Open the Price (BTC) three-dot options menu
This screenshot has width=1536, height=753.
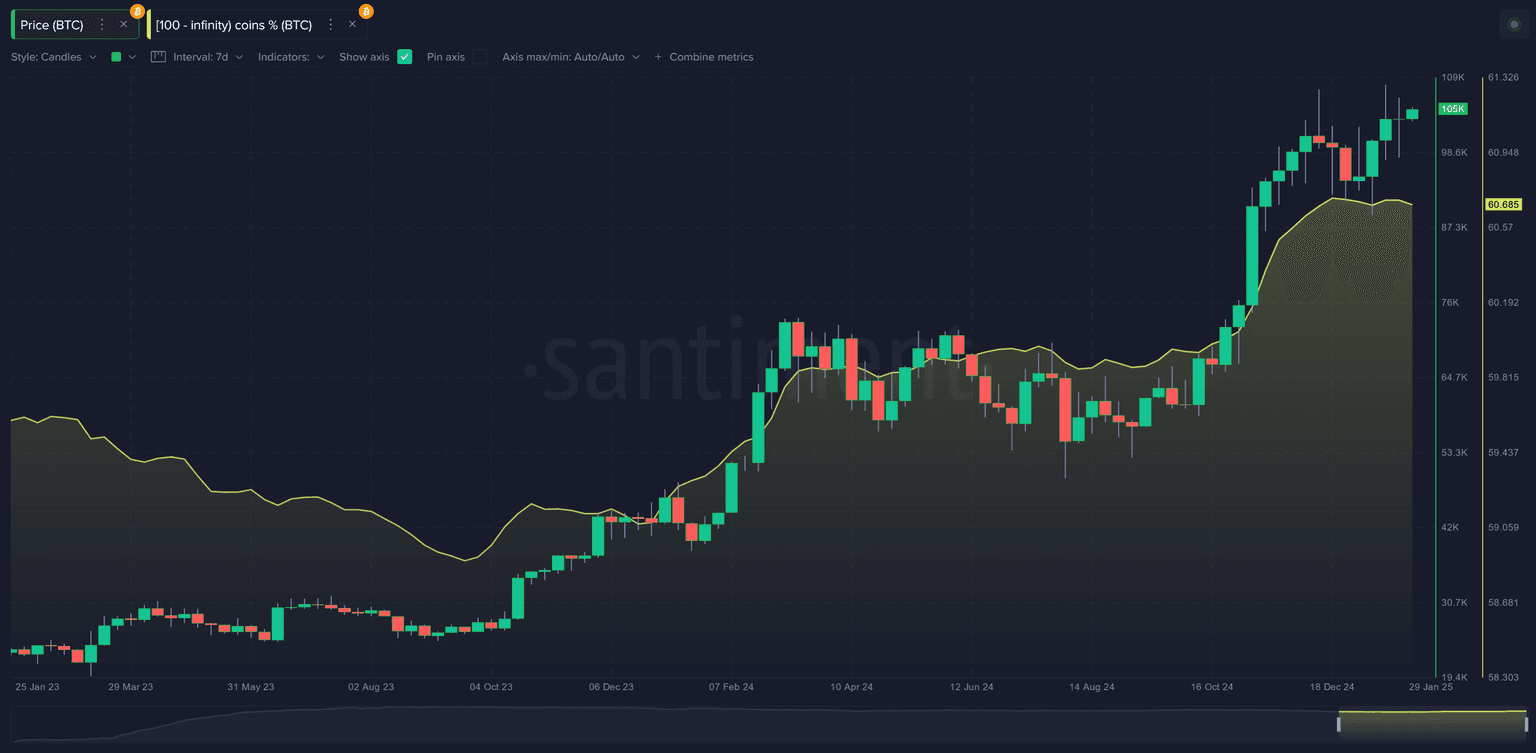pyautogui.click(x=101, y=24)
